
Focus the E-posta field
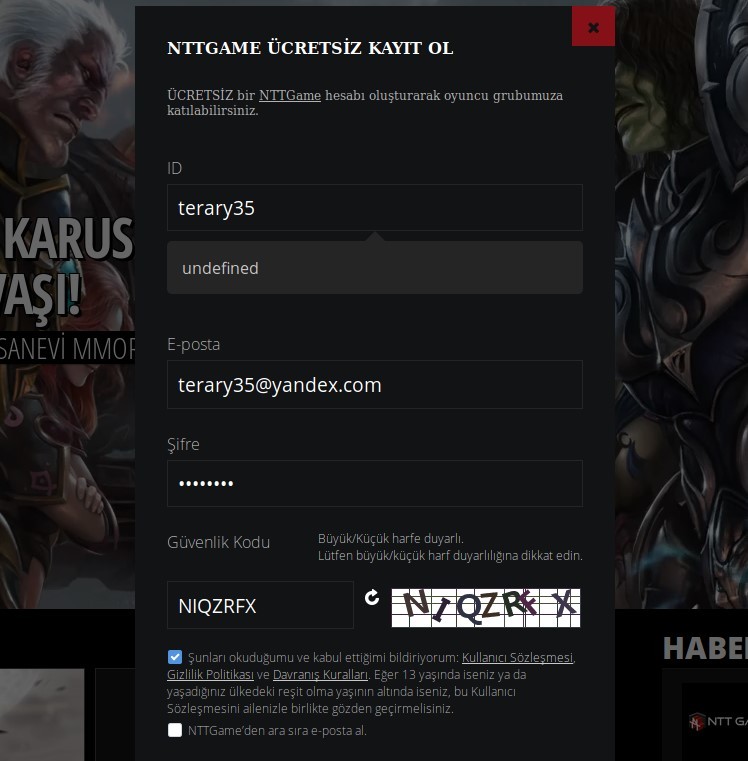point(375,384)
